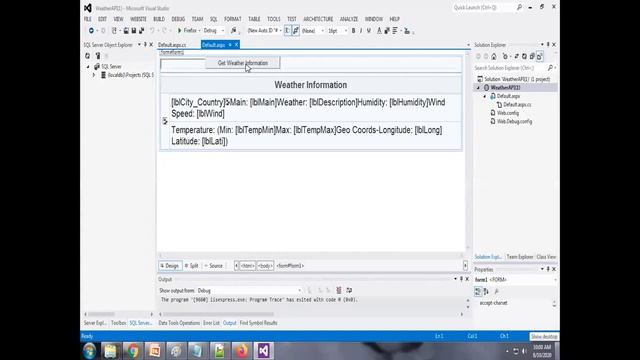The image size is (640, 360).
Task: Switch to Source view tab
Action: (214, 266)
